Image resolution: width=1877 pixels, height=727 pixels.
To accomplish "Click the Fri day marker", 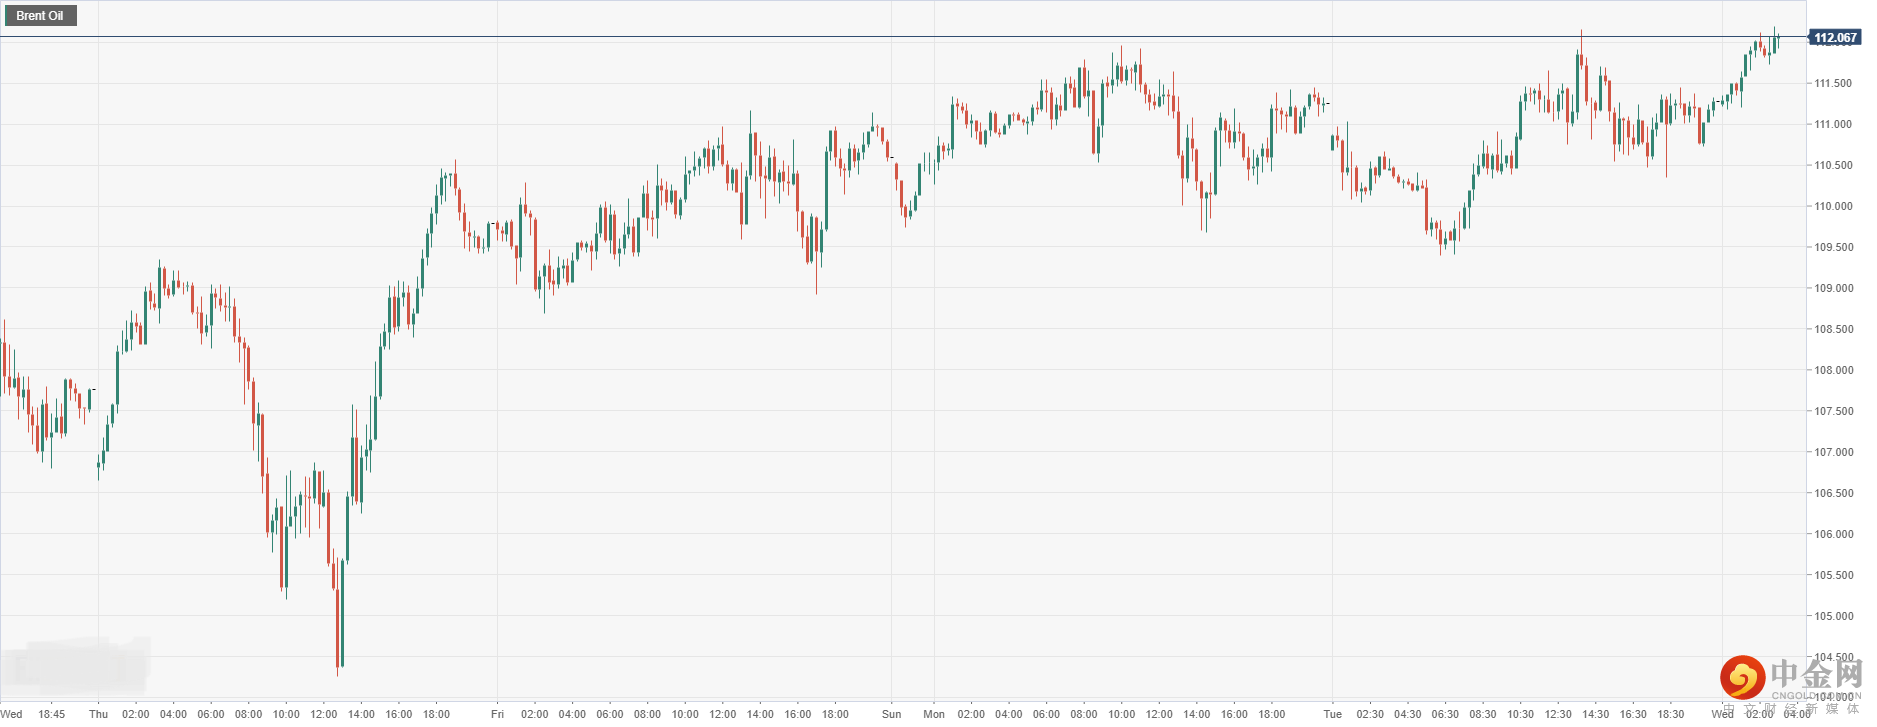I will (497, 714).
